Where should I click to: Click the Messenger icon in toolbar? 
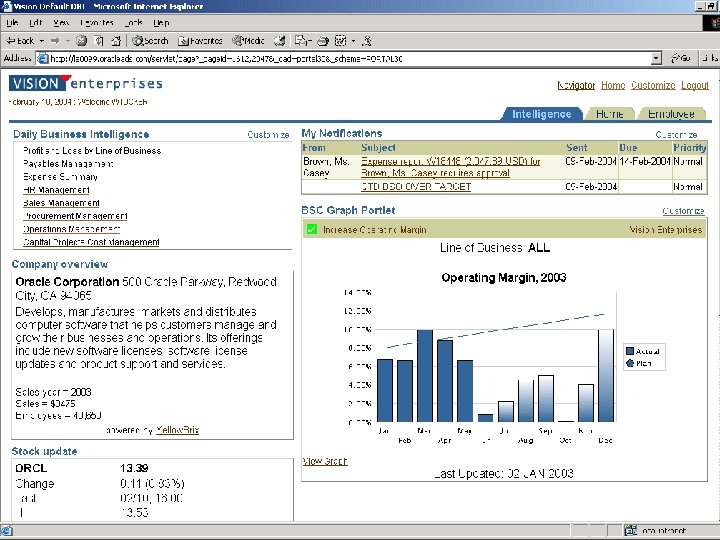(366, 41)
